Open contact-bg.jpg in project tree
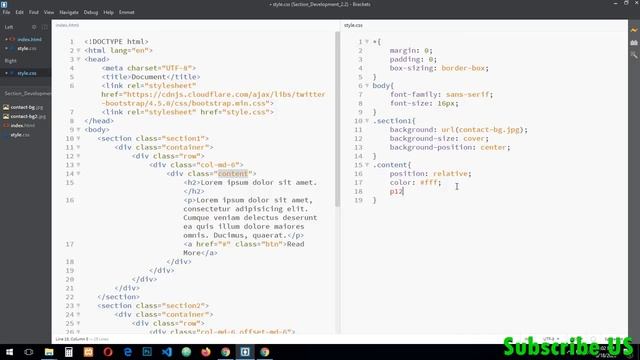Viewport: 640px width, 360px height. pyautogui.click(x=27, y=107)
